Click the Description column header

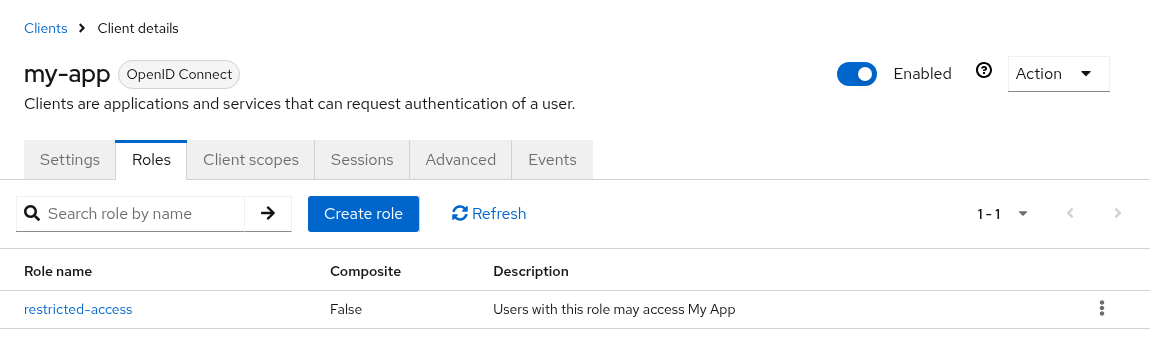[531, 271]
